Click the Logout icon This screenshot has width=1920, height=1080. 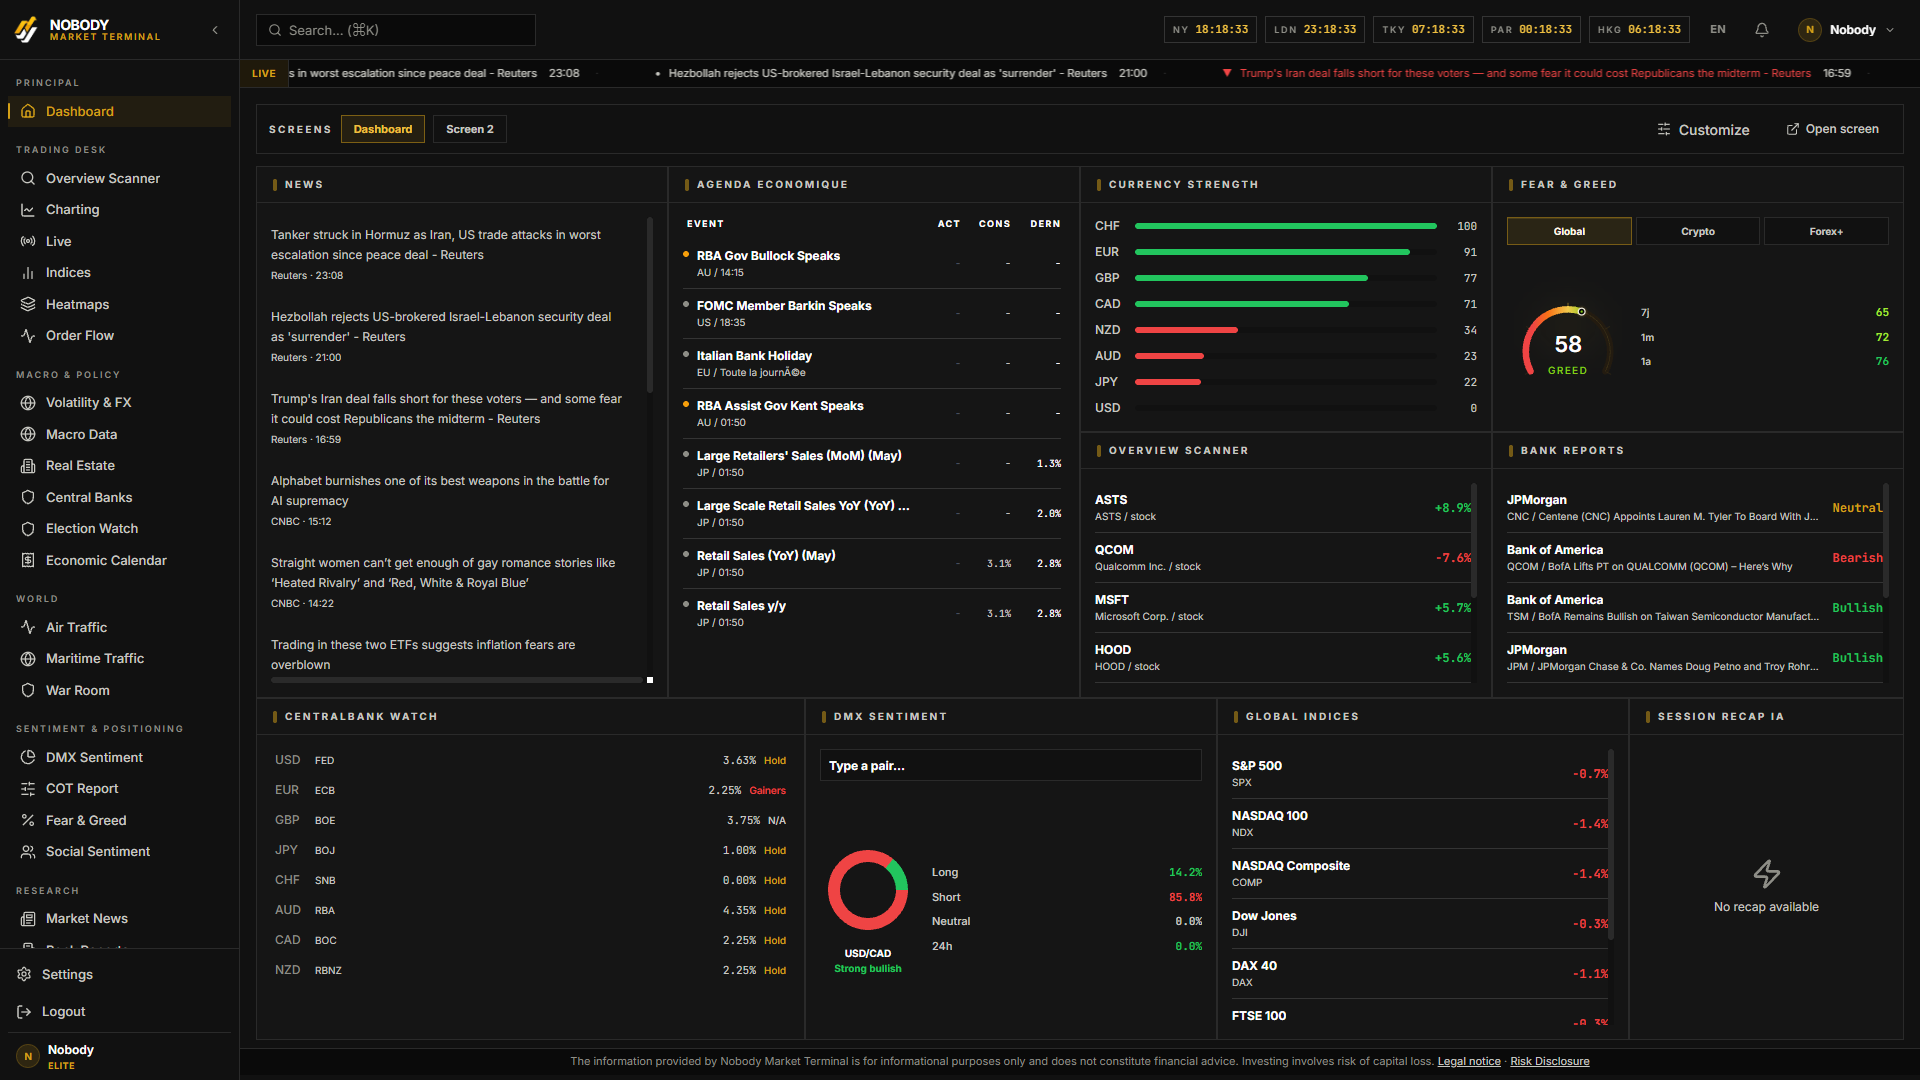pos(24,1011)
